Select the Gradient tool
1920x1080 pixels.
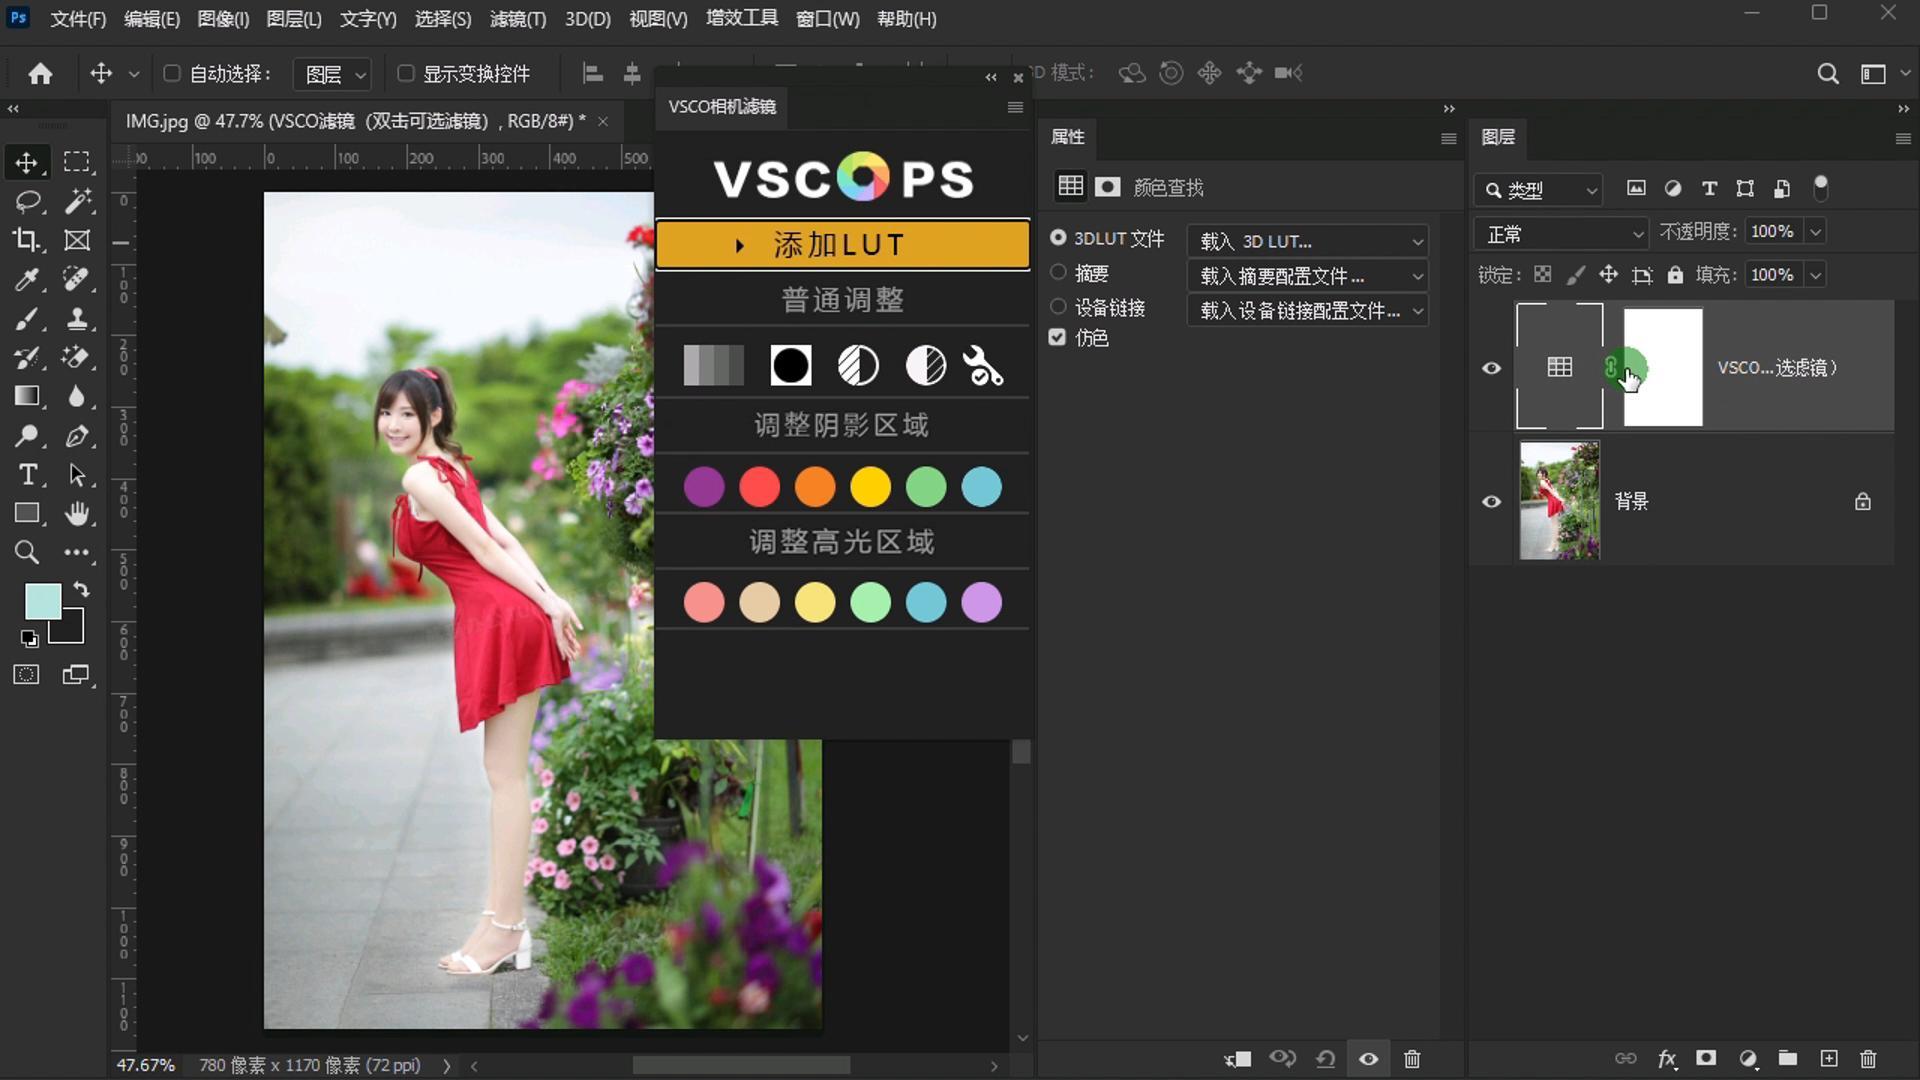(x=27, y=396)
